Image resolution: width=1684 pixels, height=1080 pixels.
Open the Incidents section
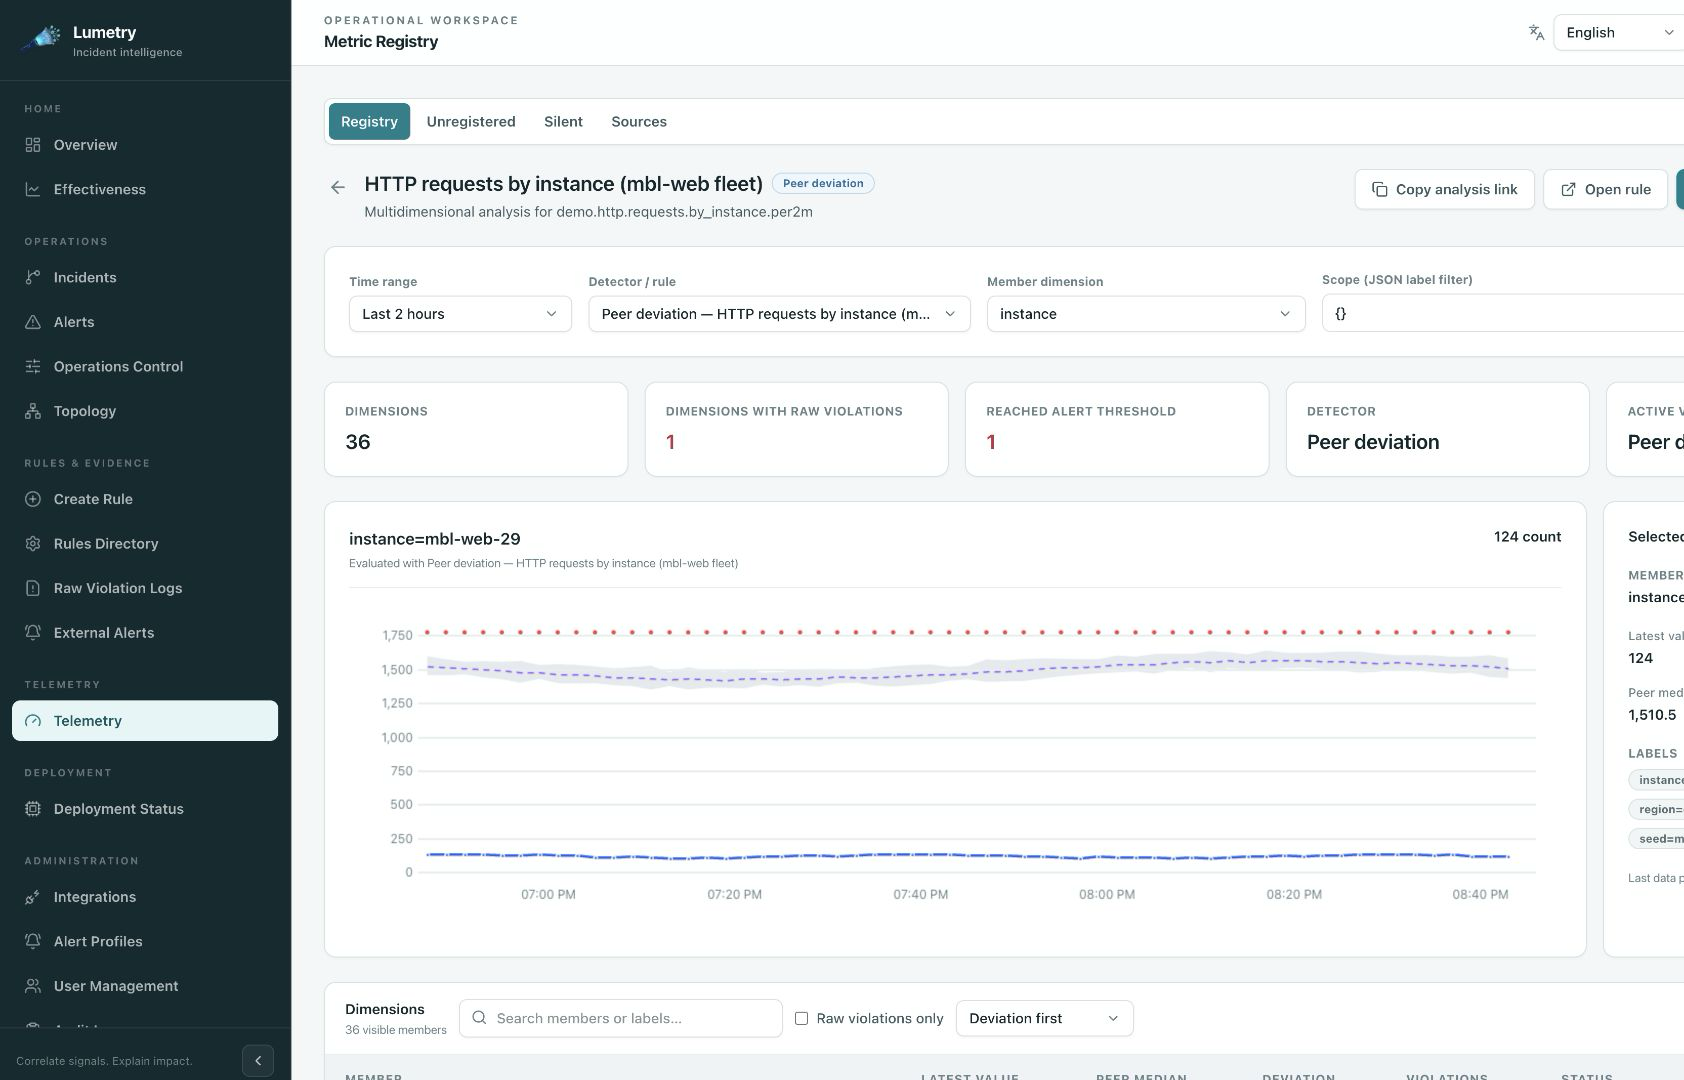145,277
